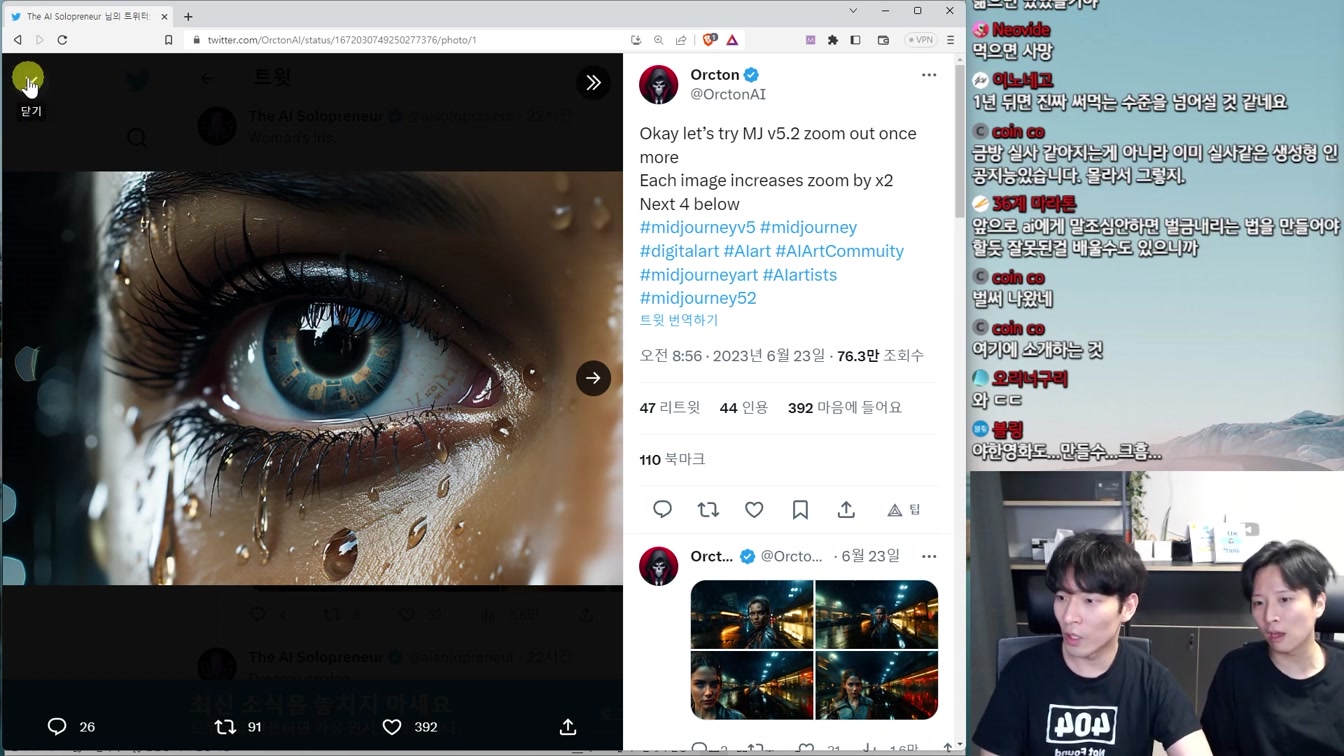Toggle the browser sidebar panel icon
Image resolution: width=1344 pixels, height=756 pixels.
[x=856, y=40]
